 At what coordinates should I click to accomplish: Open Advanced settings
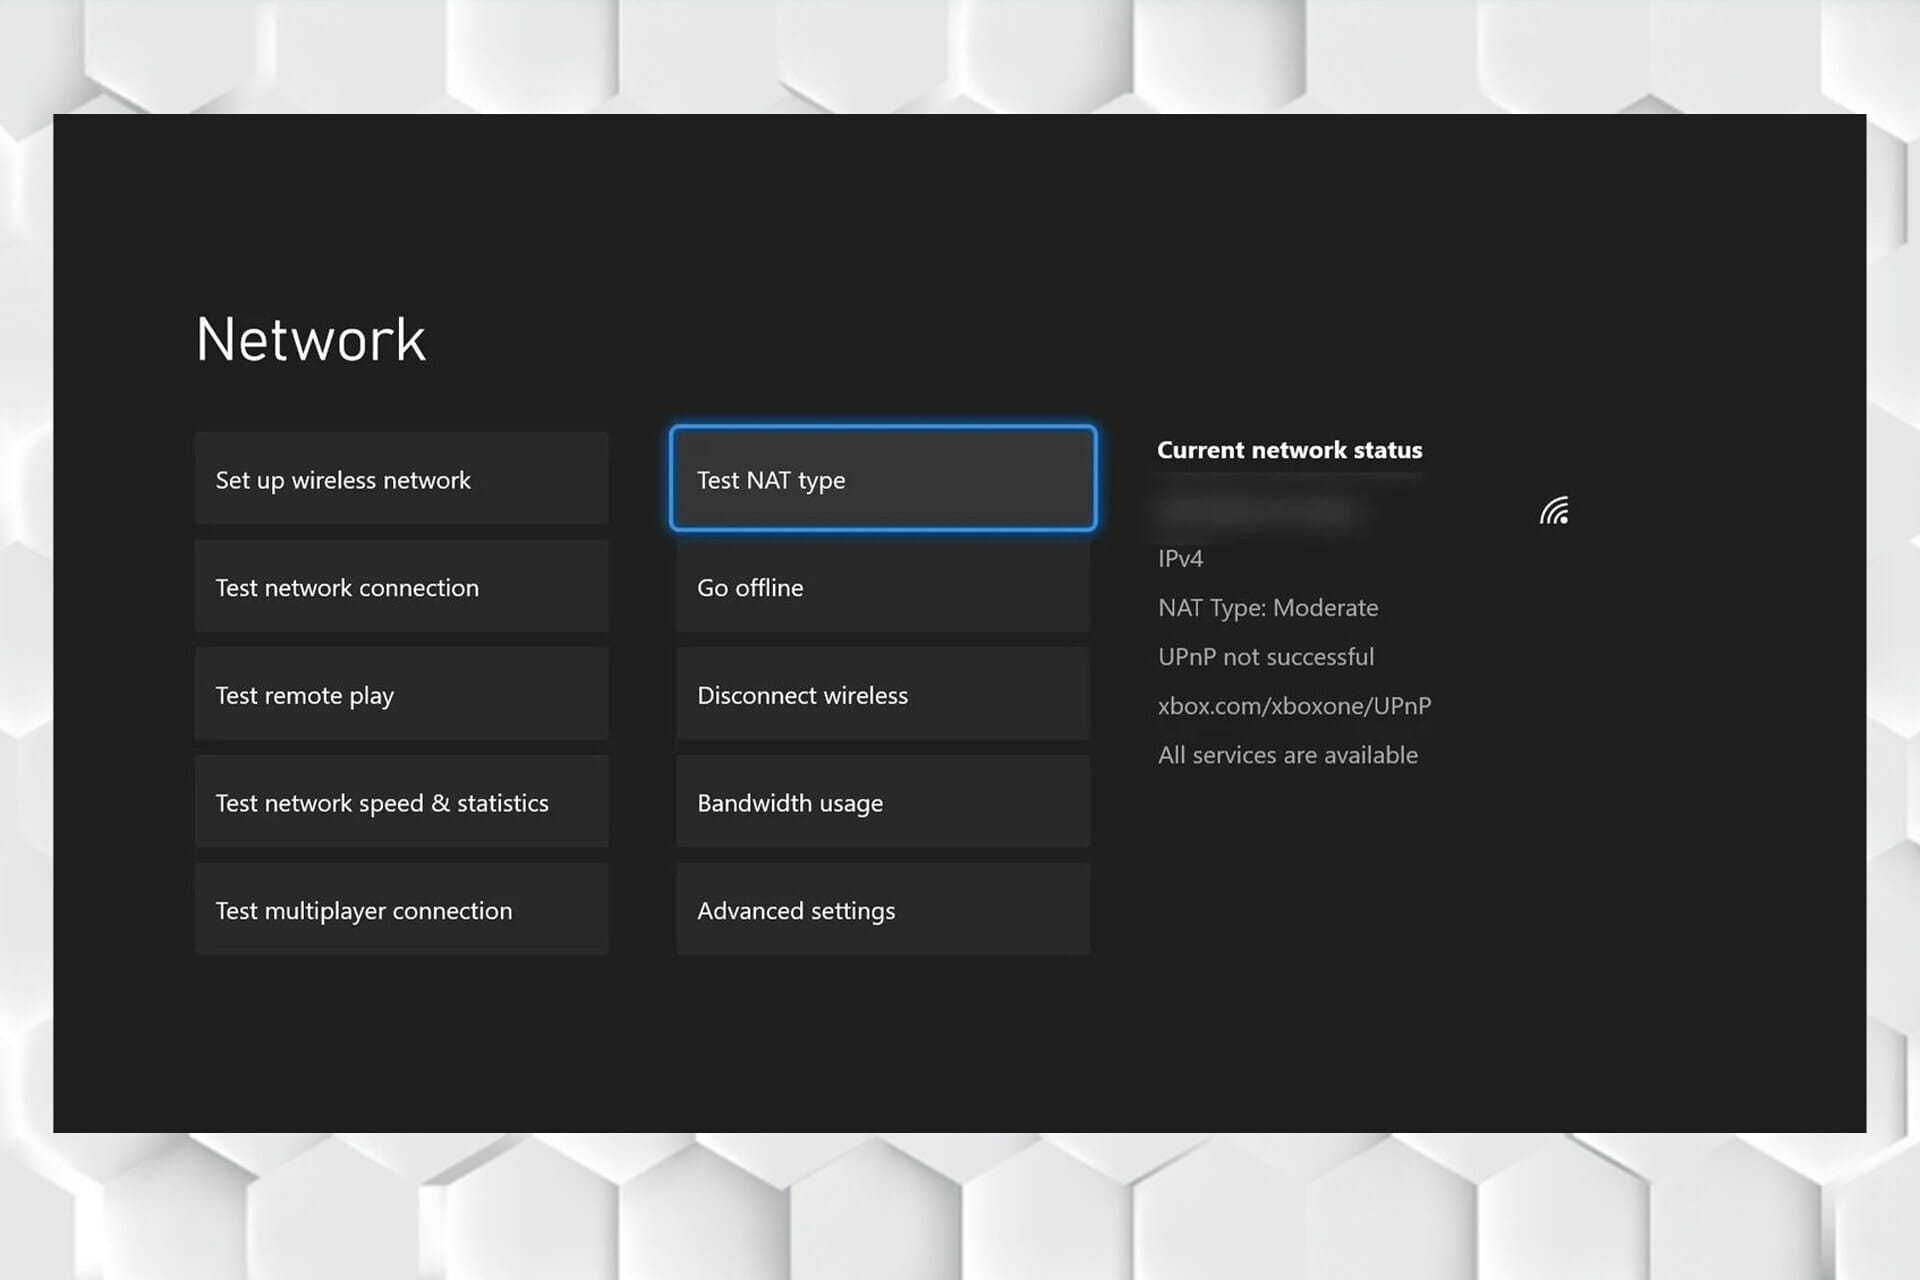tap(882, 909)
